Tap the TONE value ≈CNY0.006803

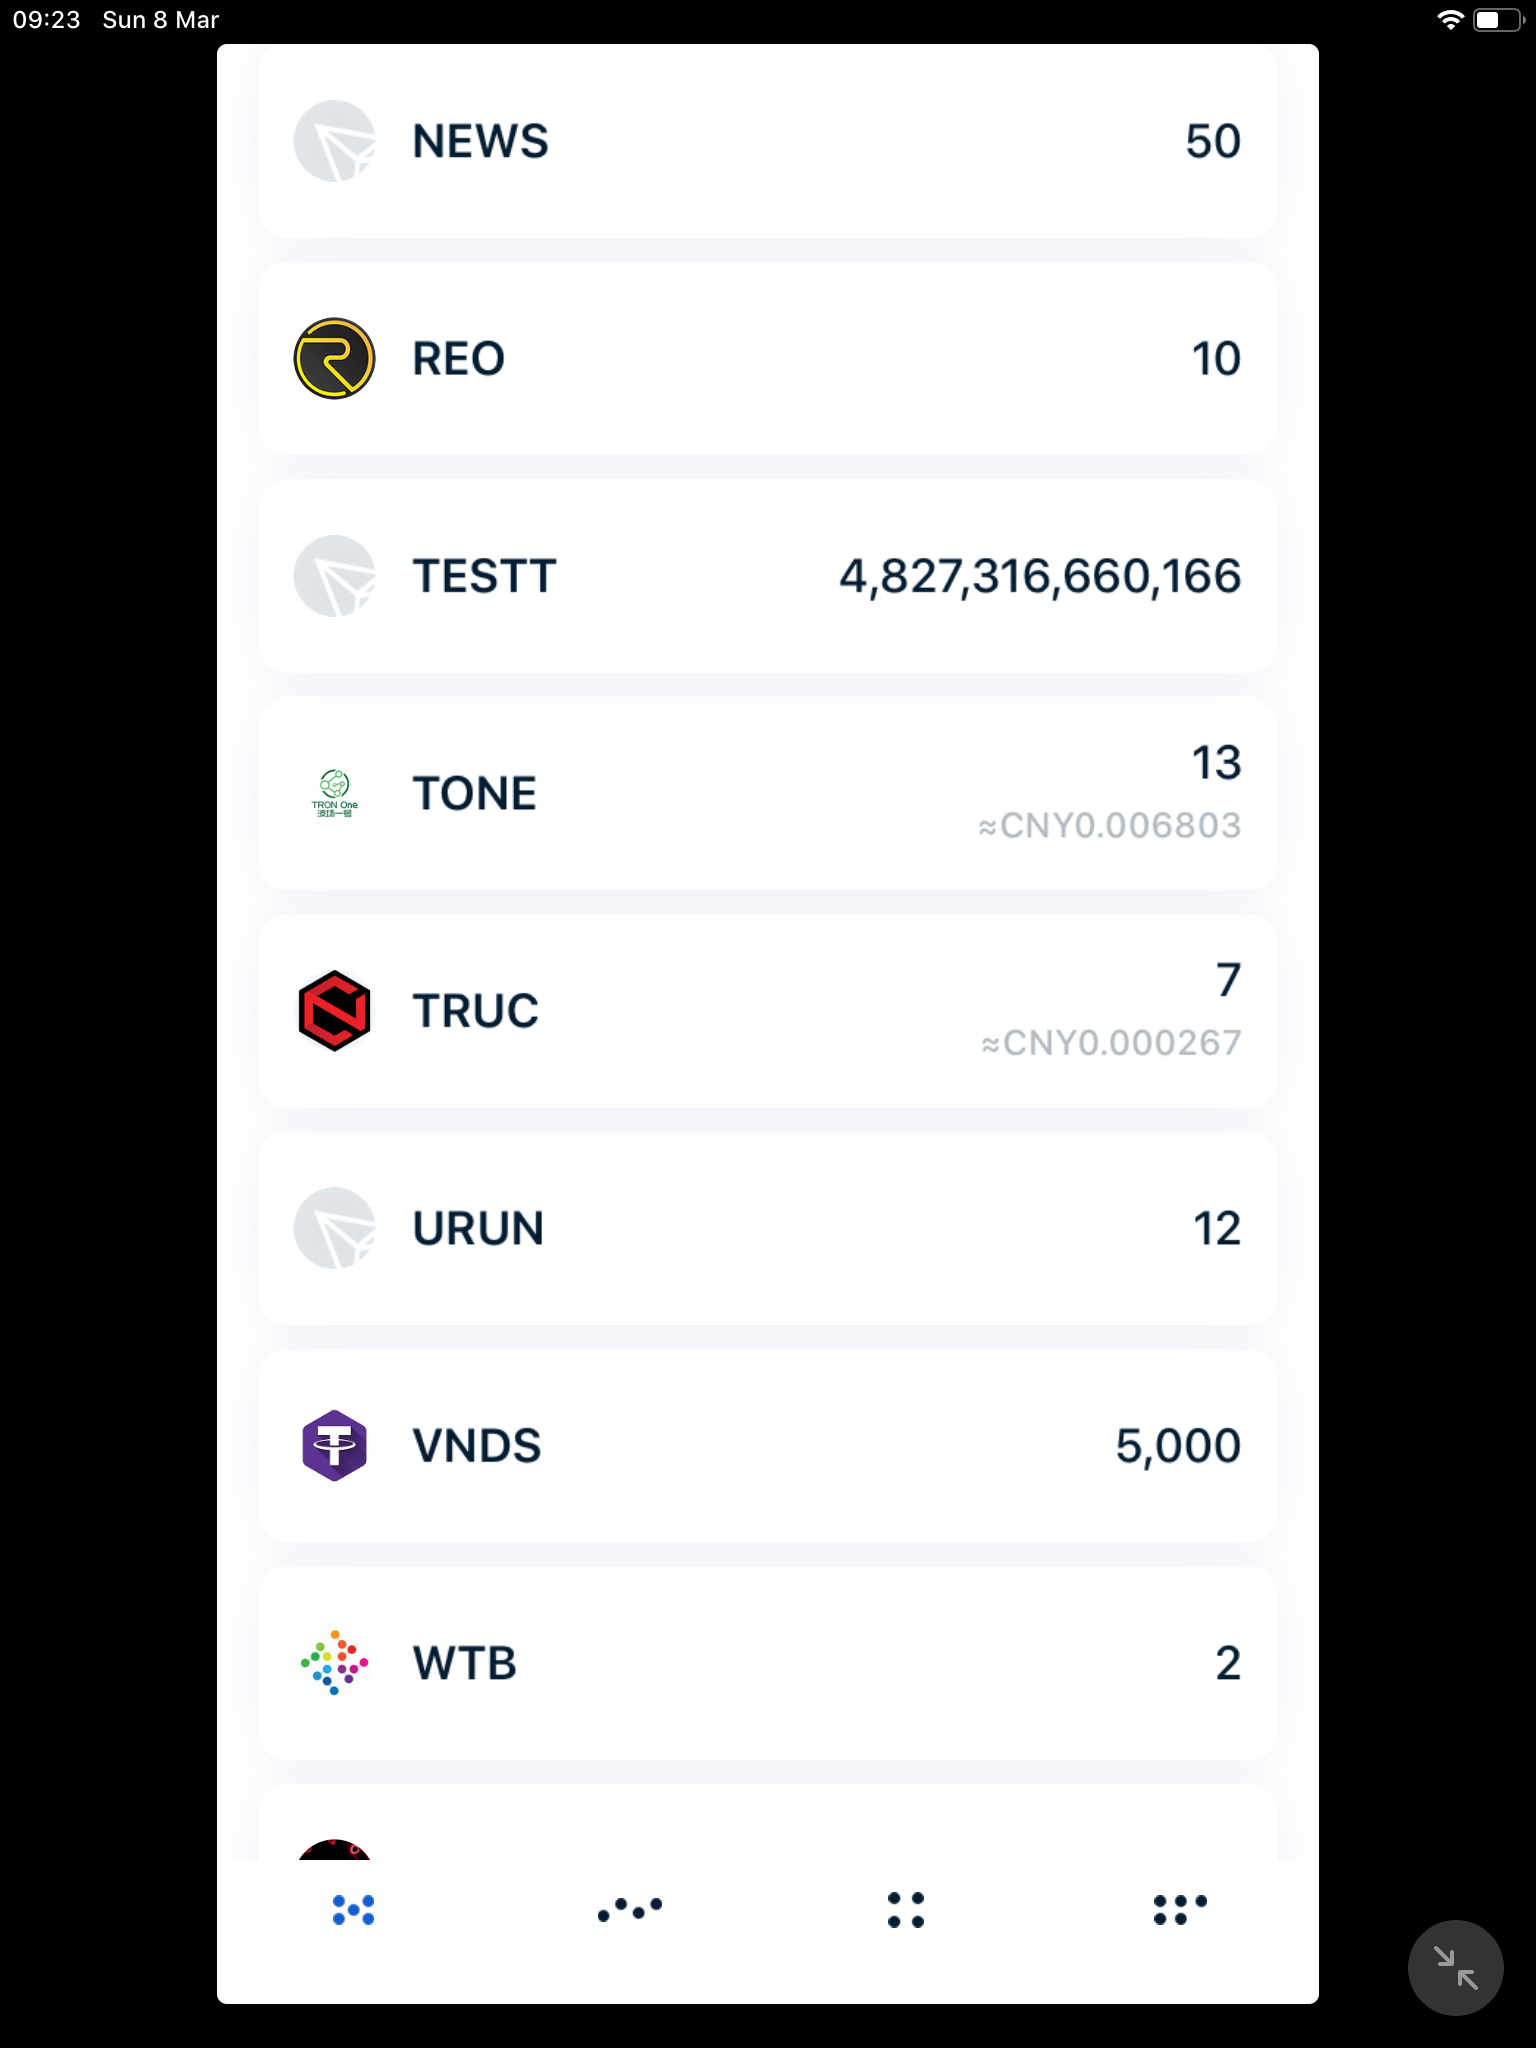coord(1109,826)
